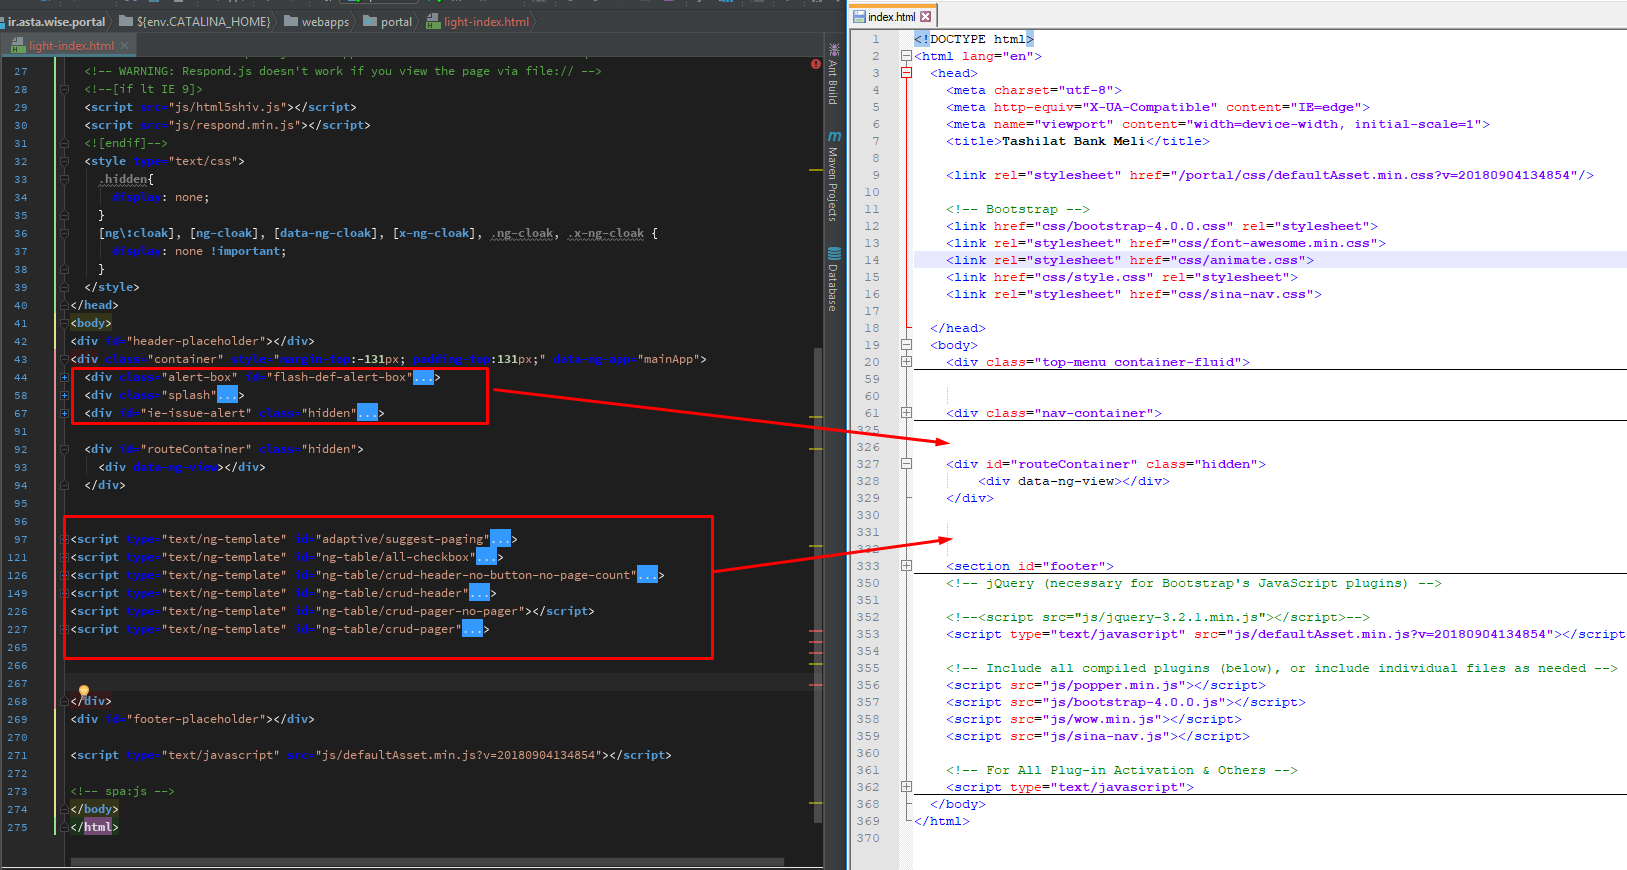Click the yellow warning stripe mark near line 32

pos(816,171)
